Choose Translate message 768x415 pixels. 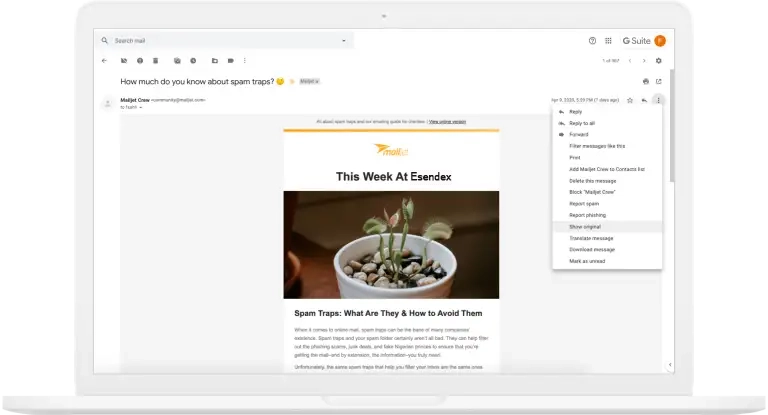(x=607, y=238)
